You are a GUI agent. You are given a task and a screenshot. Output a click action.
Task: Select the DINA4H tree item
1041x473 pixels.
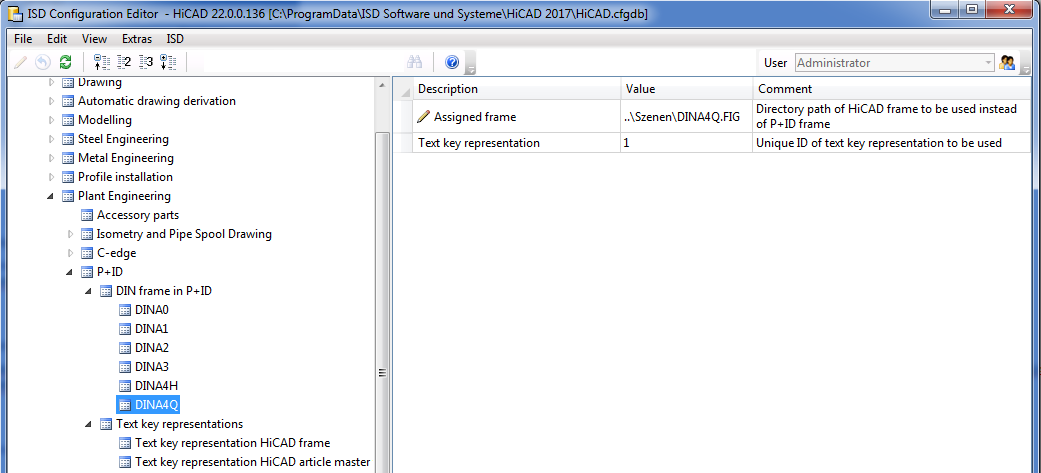(x=156, y=386)
